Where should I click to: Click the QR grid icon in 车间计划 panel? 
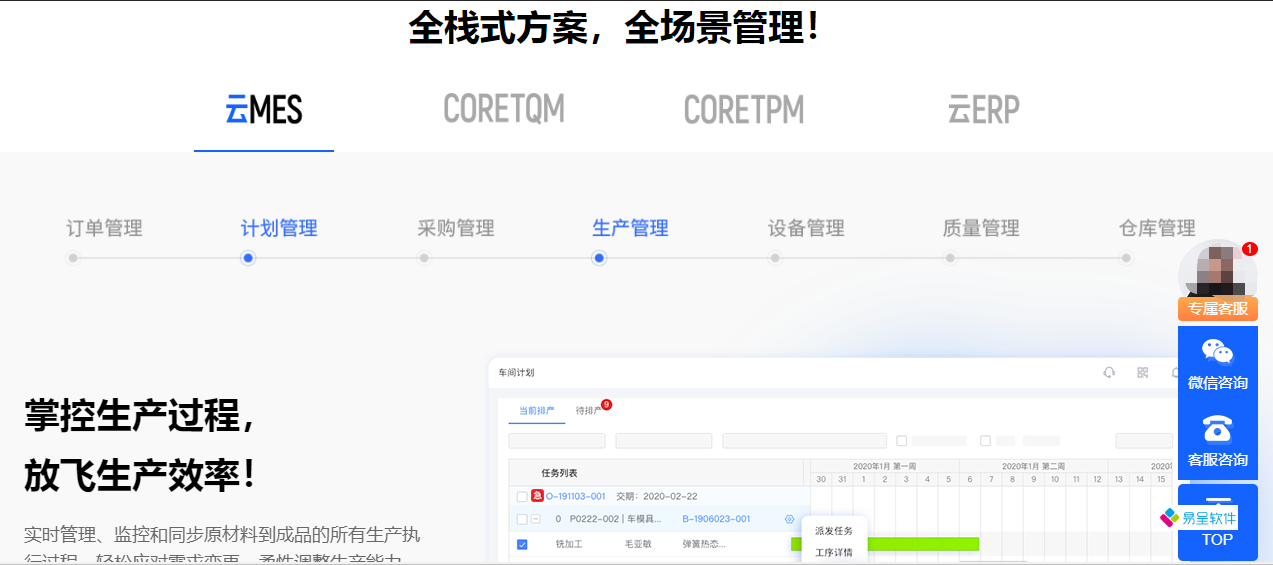(1142, 372)
